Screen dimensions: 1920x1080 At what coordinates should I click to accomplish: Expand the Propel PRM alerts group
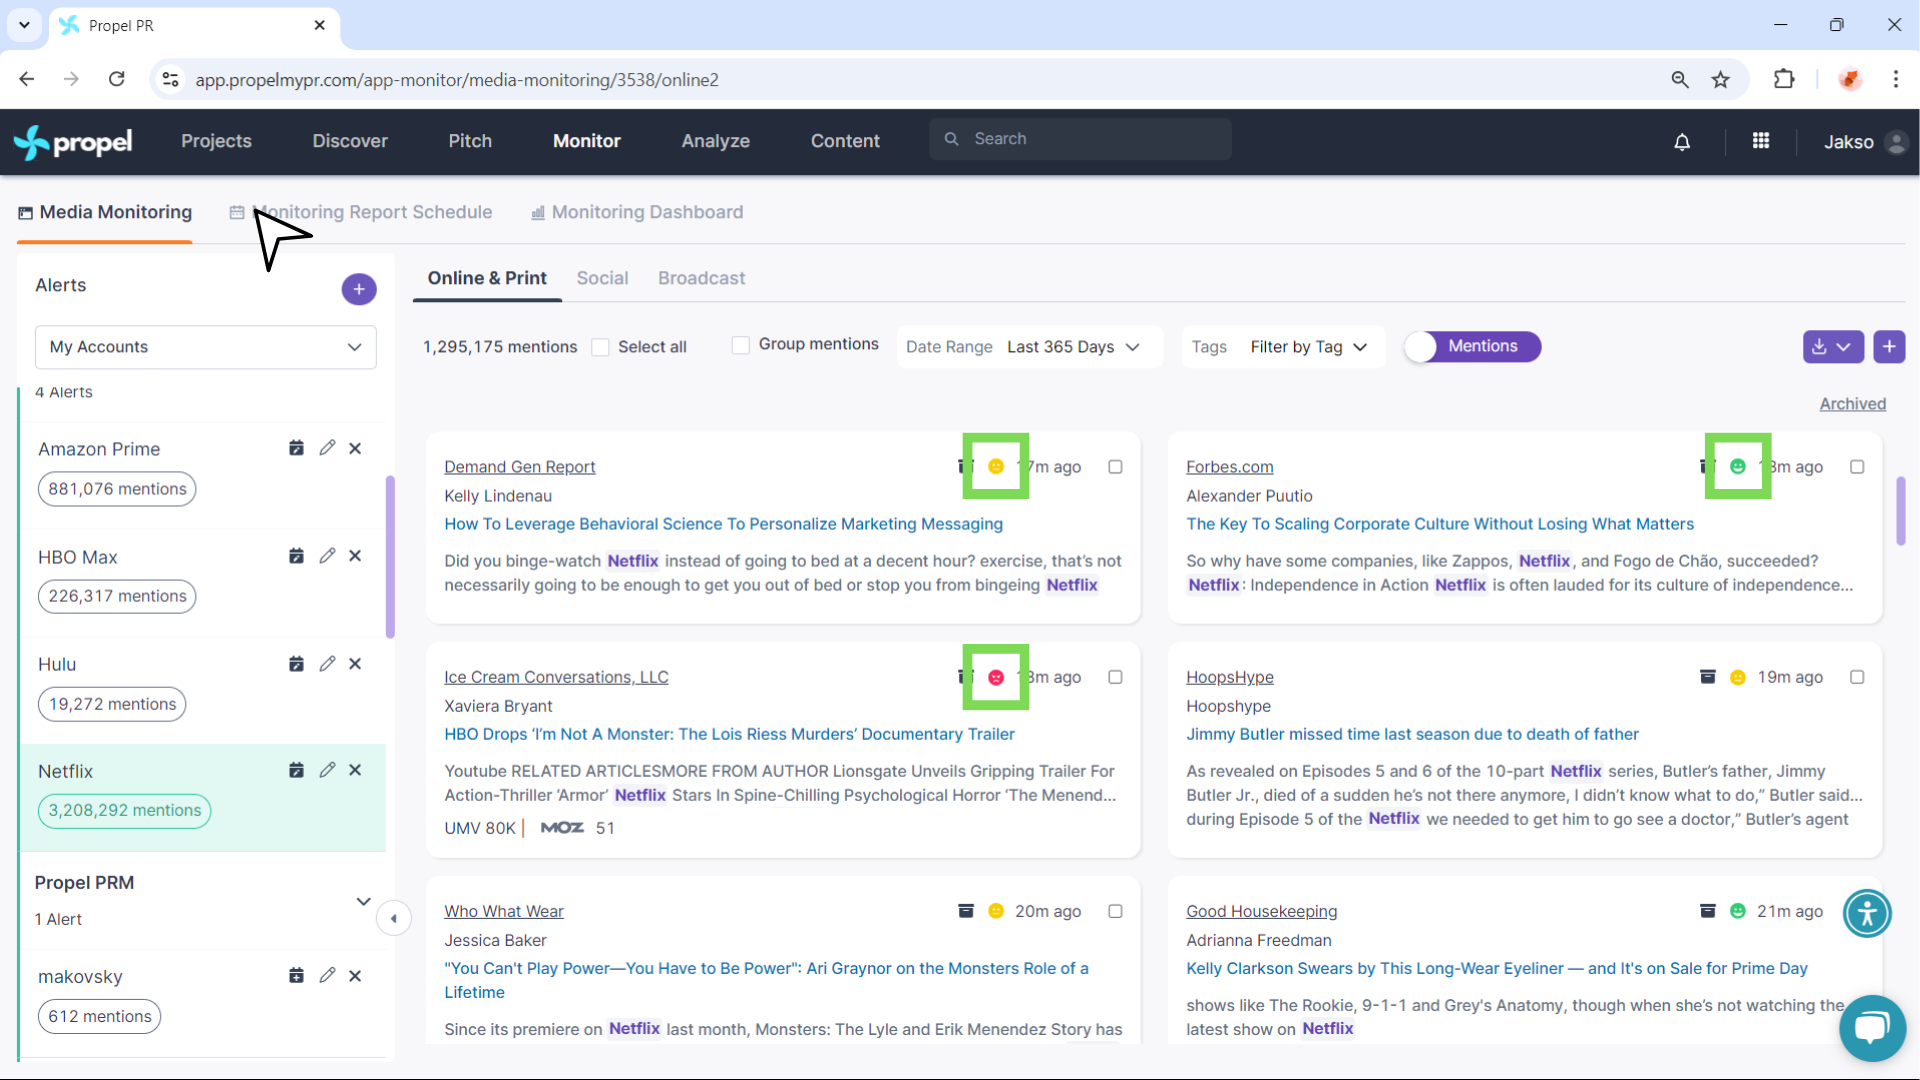(x=363, y=901)
